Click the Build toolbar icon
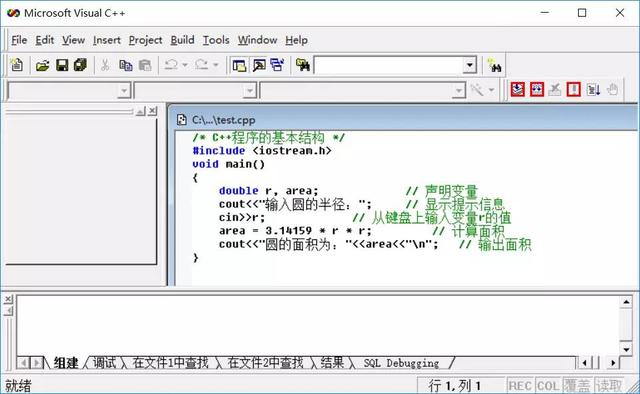This screenshot has width=640, height=394. pos(537,89)
